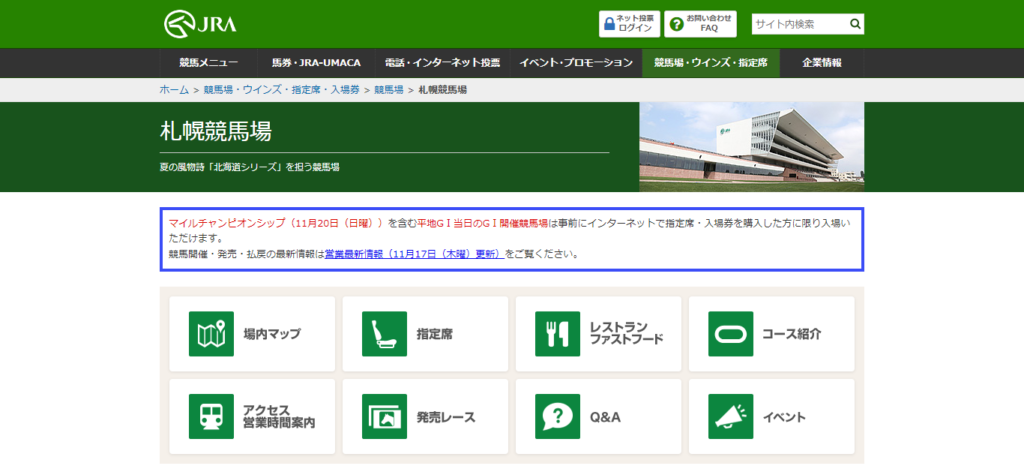The height and width of the screenshot is (469, 1024).
Task: Click the コース紹介 oval track icon
Action: (x=730, y=334)
